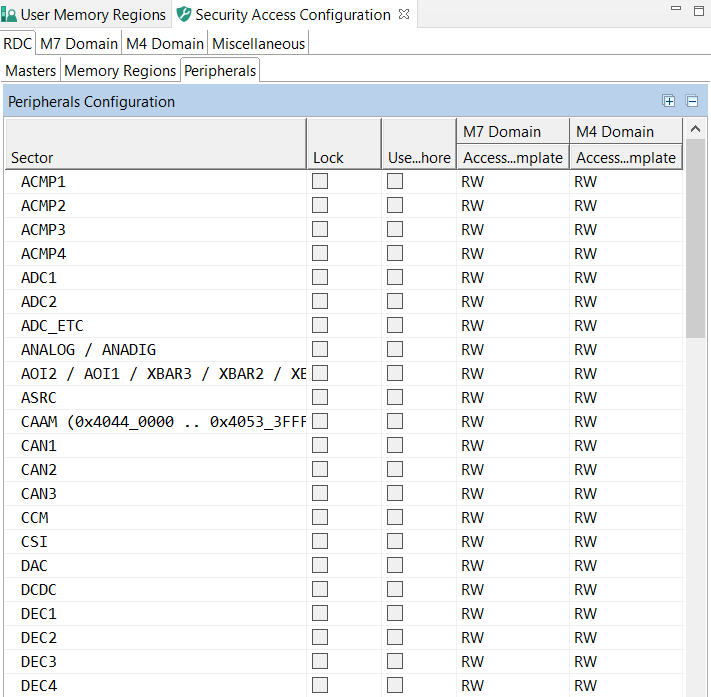Collapse all rows in Peripherals Configuration
This screenshot has height=697, width=711.
coord(691,101)
